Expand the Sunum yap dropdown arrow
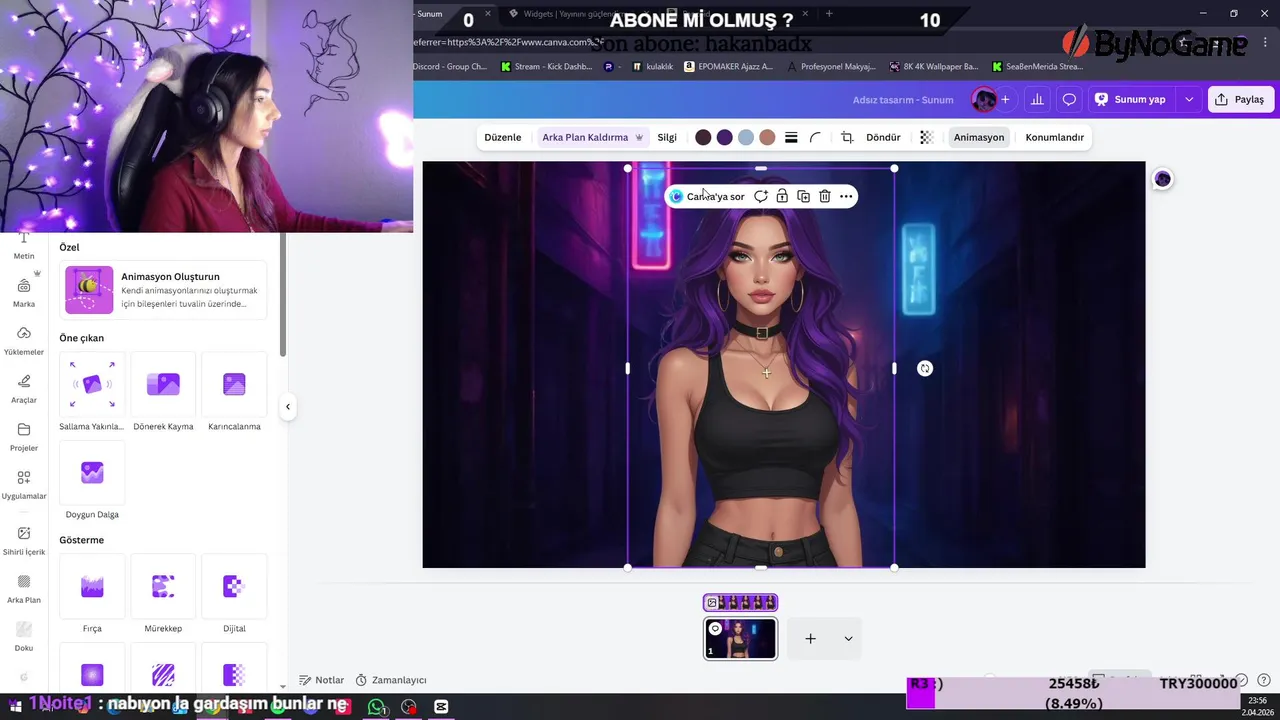This screenshot has height=720, width=1280. pyautogui.click(x=1189, y=99)
